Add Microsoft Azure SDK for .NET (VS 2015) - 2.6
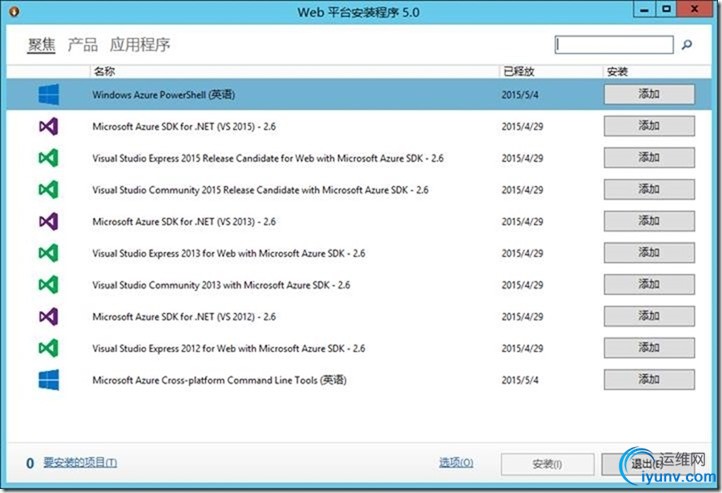This screenshot has width=722, height=493. pos(649,126)
